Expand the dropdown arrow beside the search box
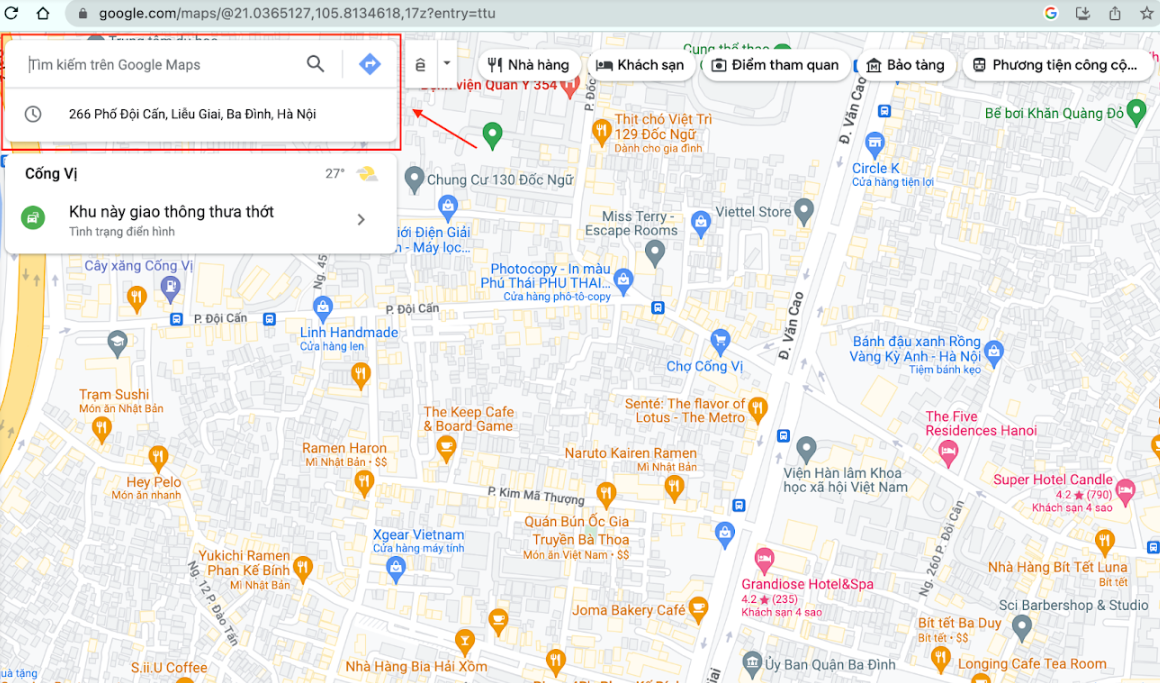1160x683 pixels. [447, 64]
